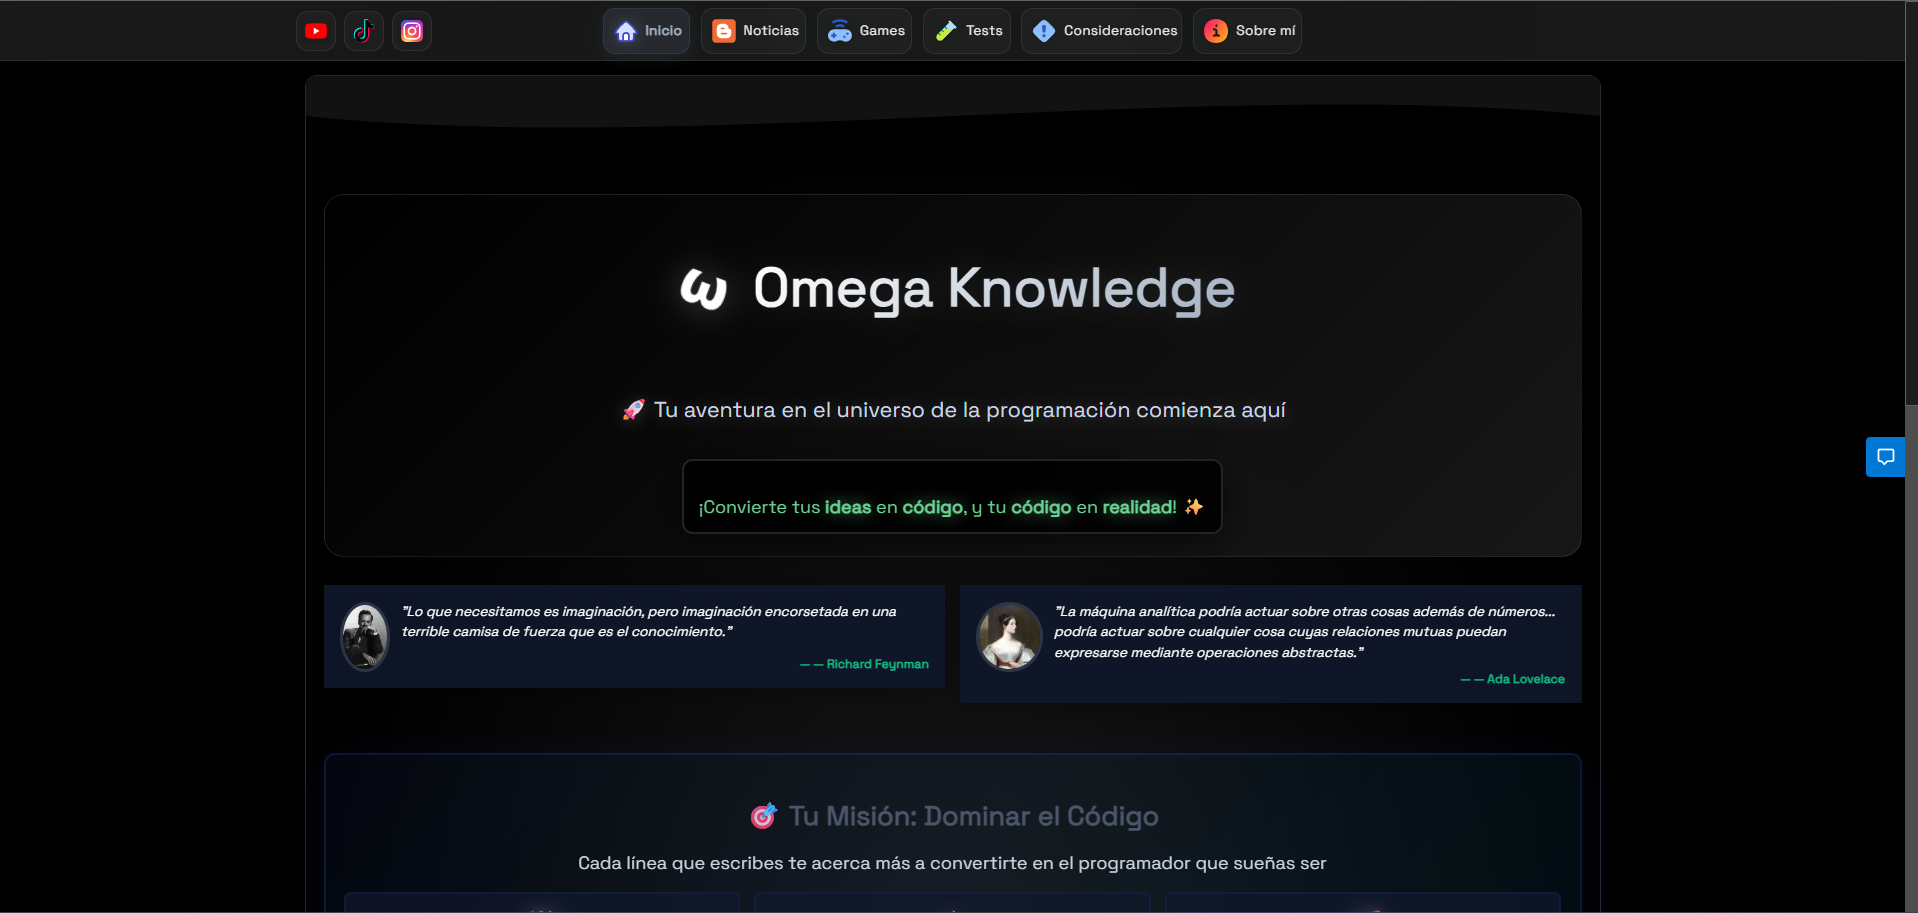This screenshot has width=1918, height=913.
Task: Click the Omega Knowledge title
Action: pos(994,288)
